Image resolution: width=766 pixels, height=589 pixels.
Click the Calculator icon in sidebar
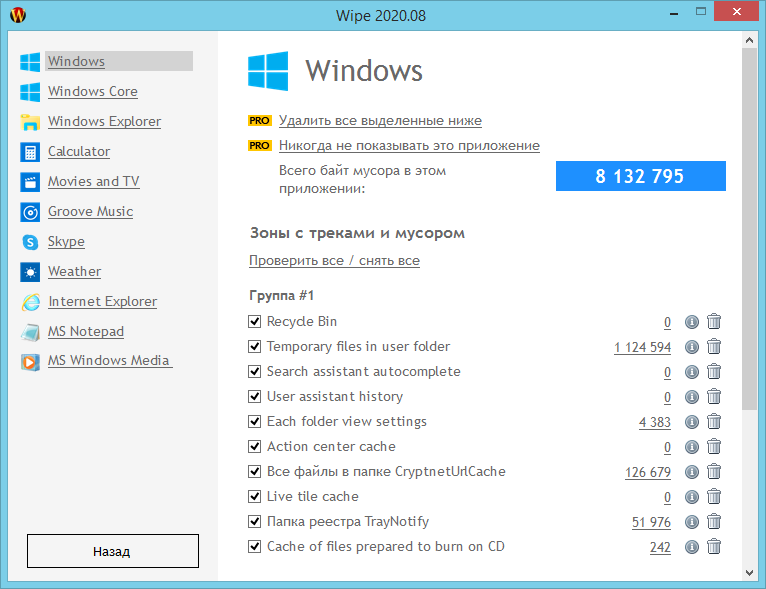[30, 152]
